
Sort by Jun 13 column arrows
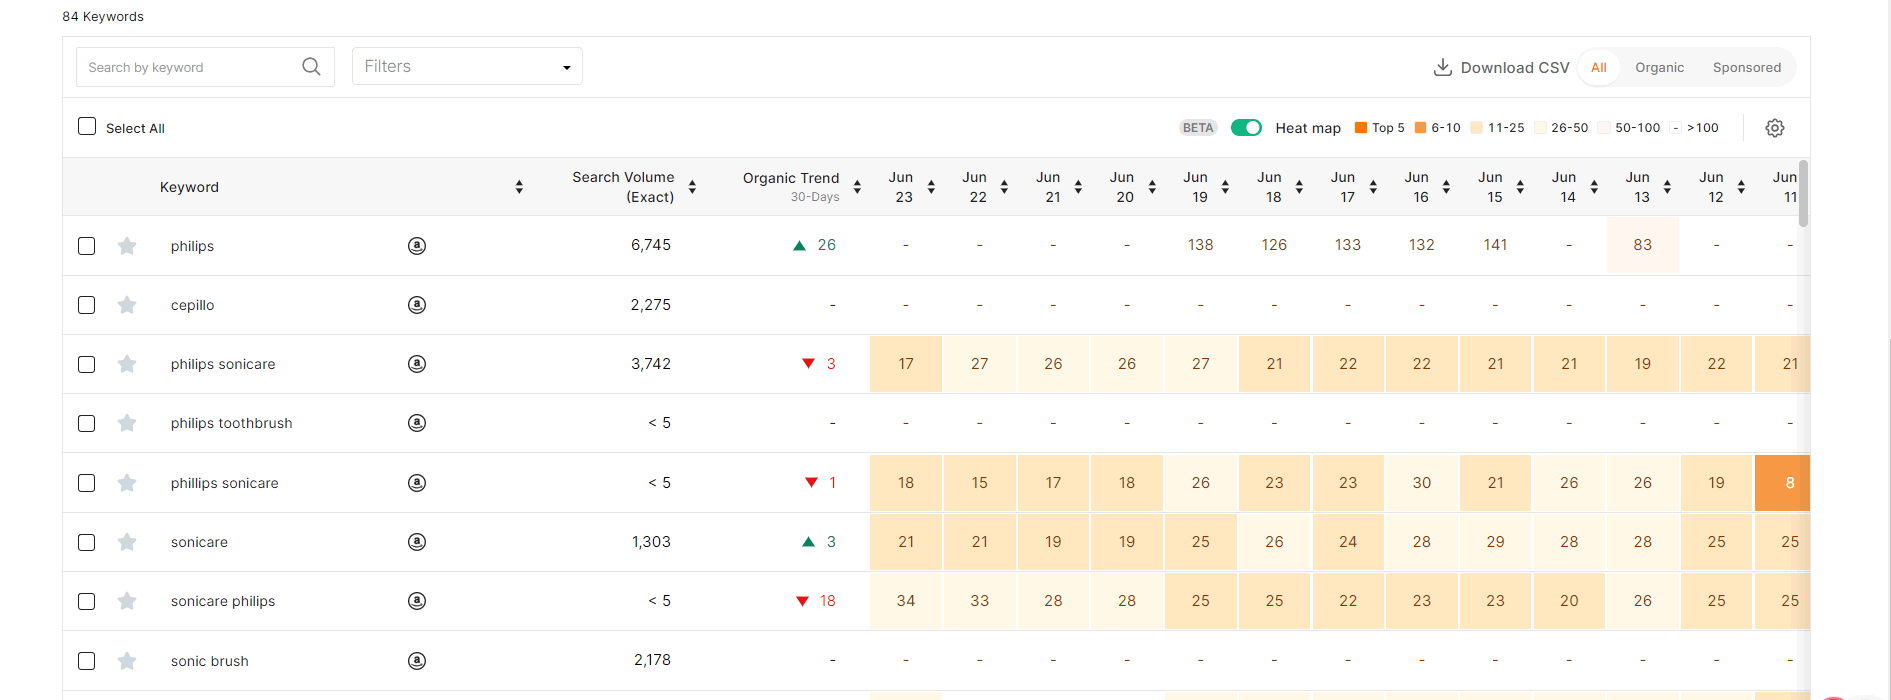pos(1667,187)
